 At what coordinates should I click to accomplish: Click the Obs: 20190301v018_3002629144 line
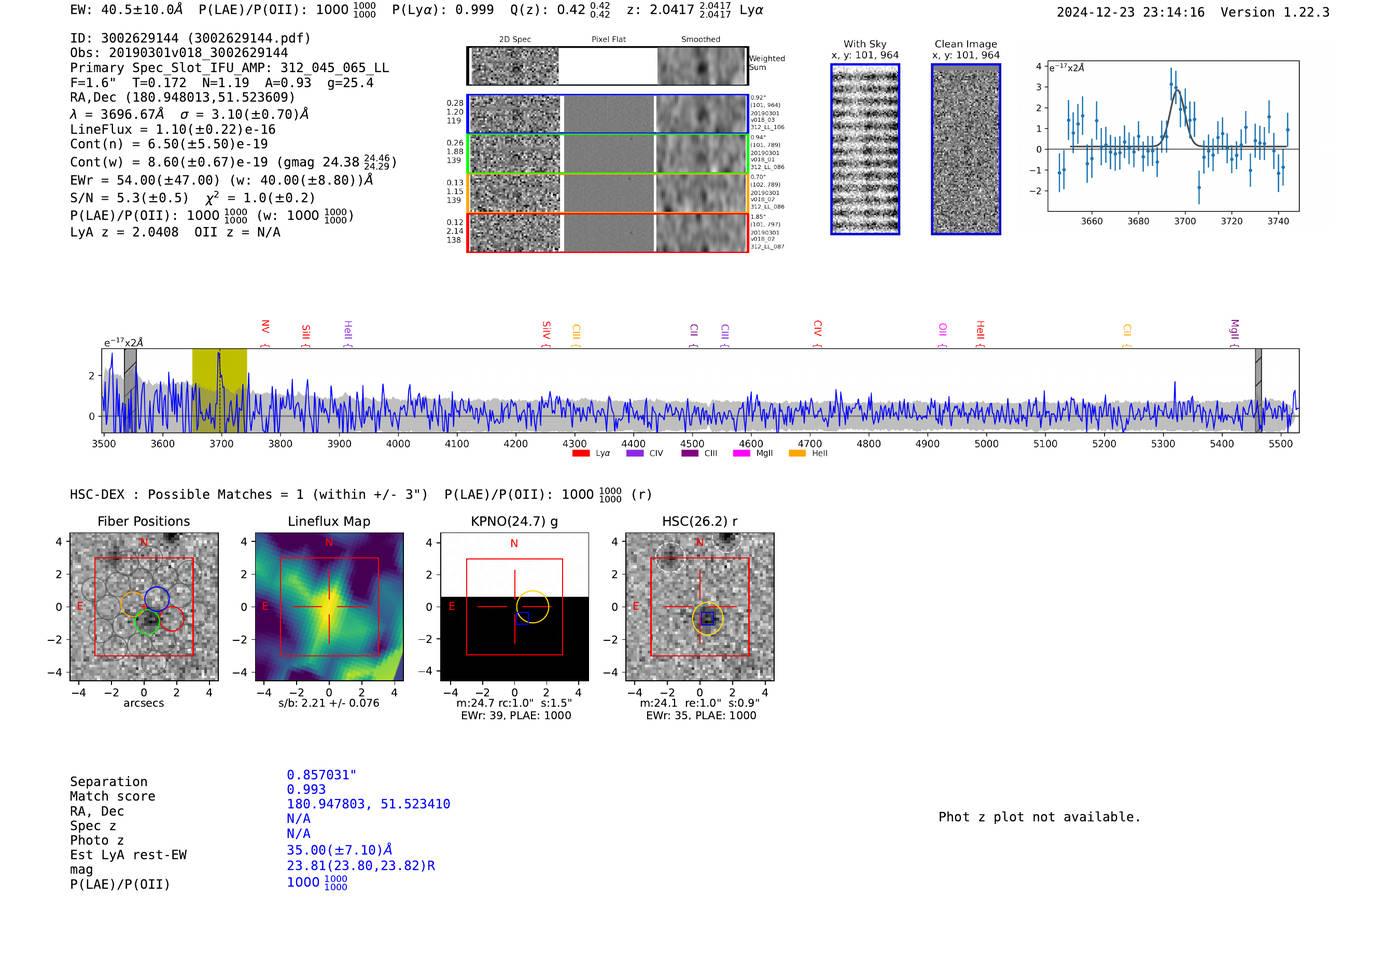(x=179, y=53)
